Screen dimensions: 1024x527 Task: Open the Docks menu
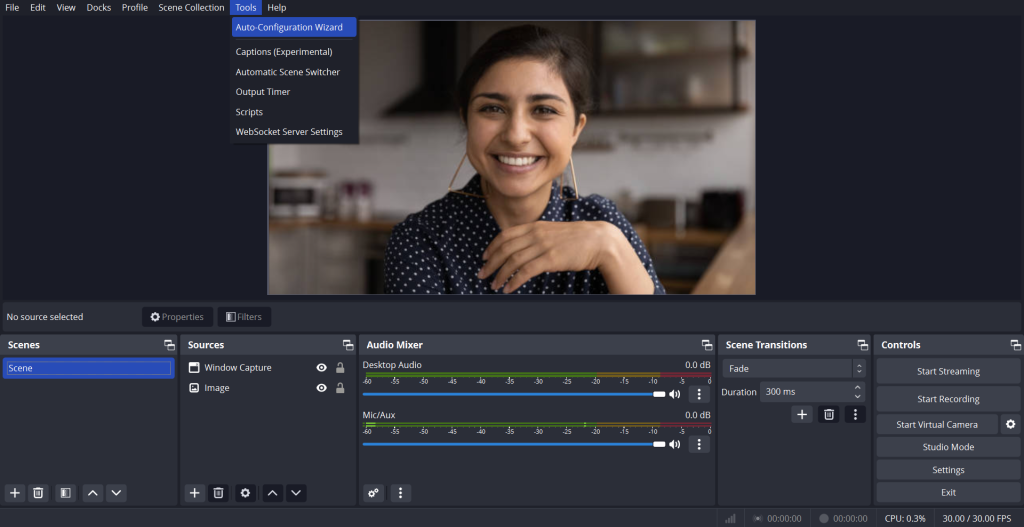point(99,8)
